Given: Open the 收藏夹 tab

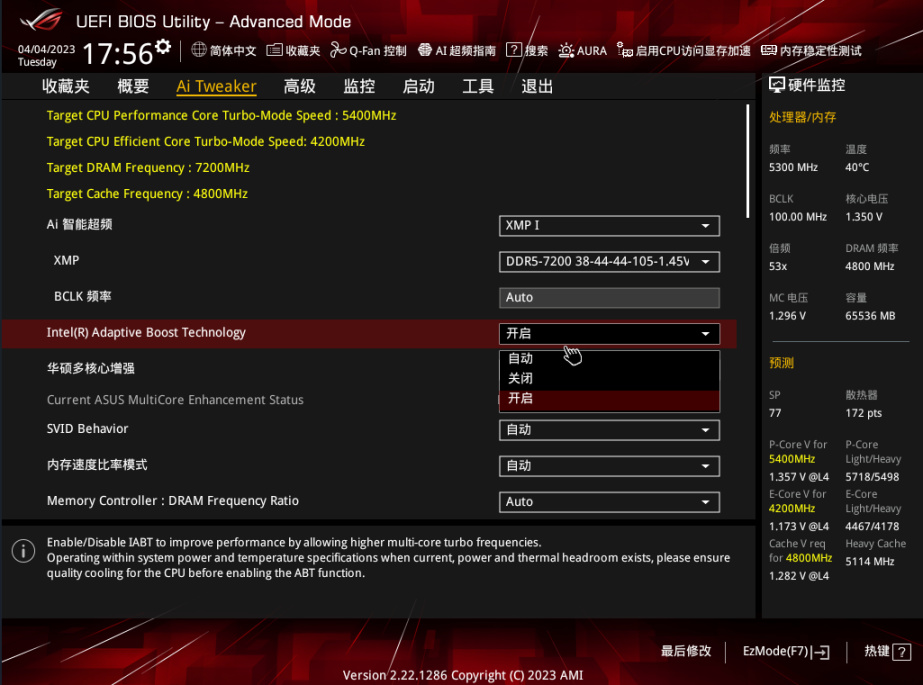Looking at the screenshot, I should click(66, 87).
